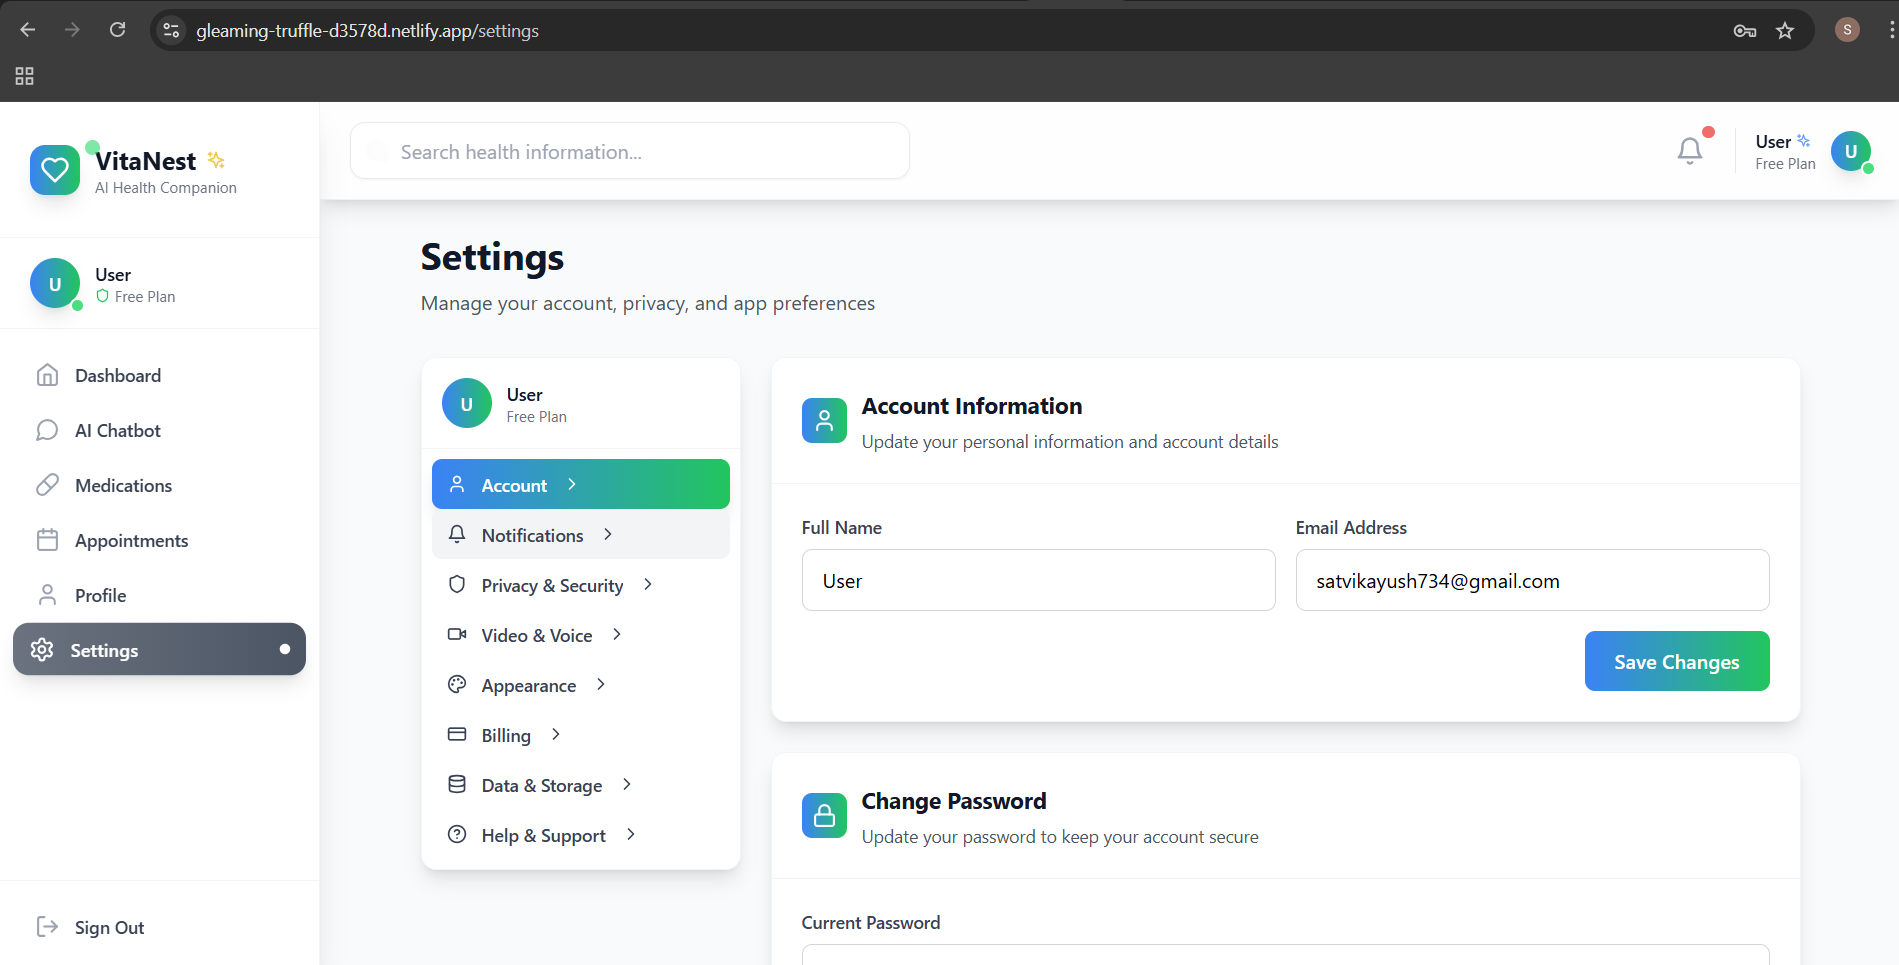Image resolution: width=1899 pixels, height=965 pixels.
Task: Click the Sign Out arrow icon
Action: point(47,927)
